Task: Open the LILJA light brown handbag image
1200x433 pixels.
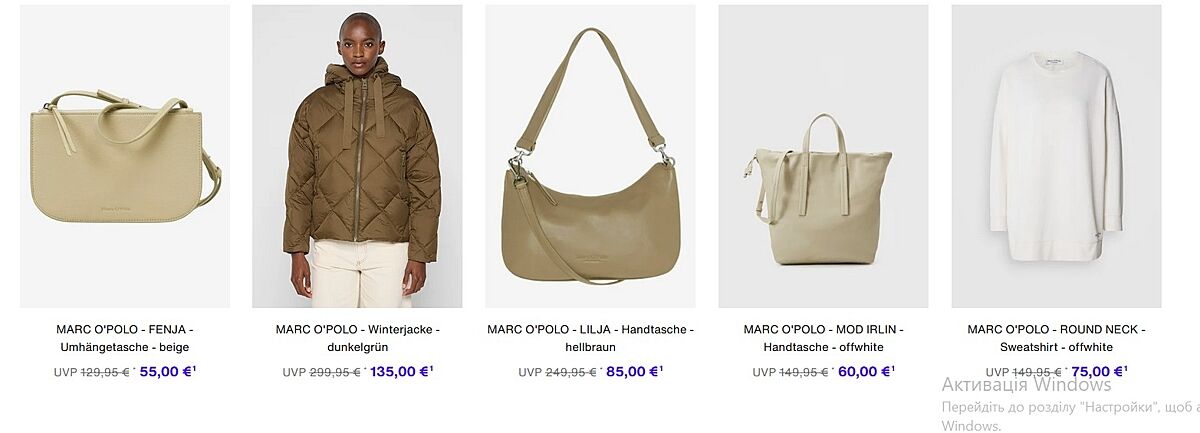Action: click(x=590, y=156)
